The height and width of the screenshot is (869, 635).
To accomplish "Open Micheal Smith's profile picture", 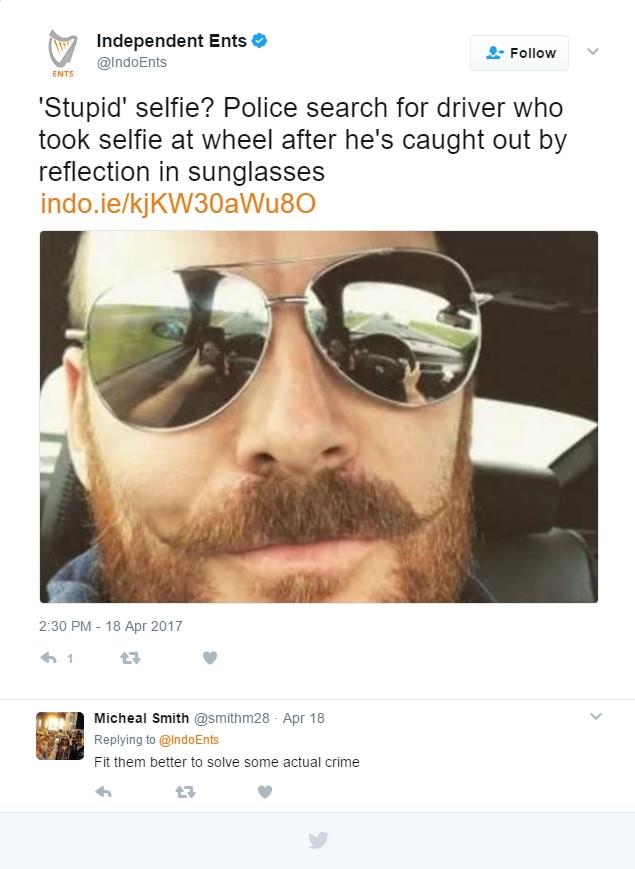I will click(x=60, y=736).
